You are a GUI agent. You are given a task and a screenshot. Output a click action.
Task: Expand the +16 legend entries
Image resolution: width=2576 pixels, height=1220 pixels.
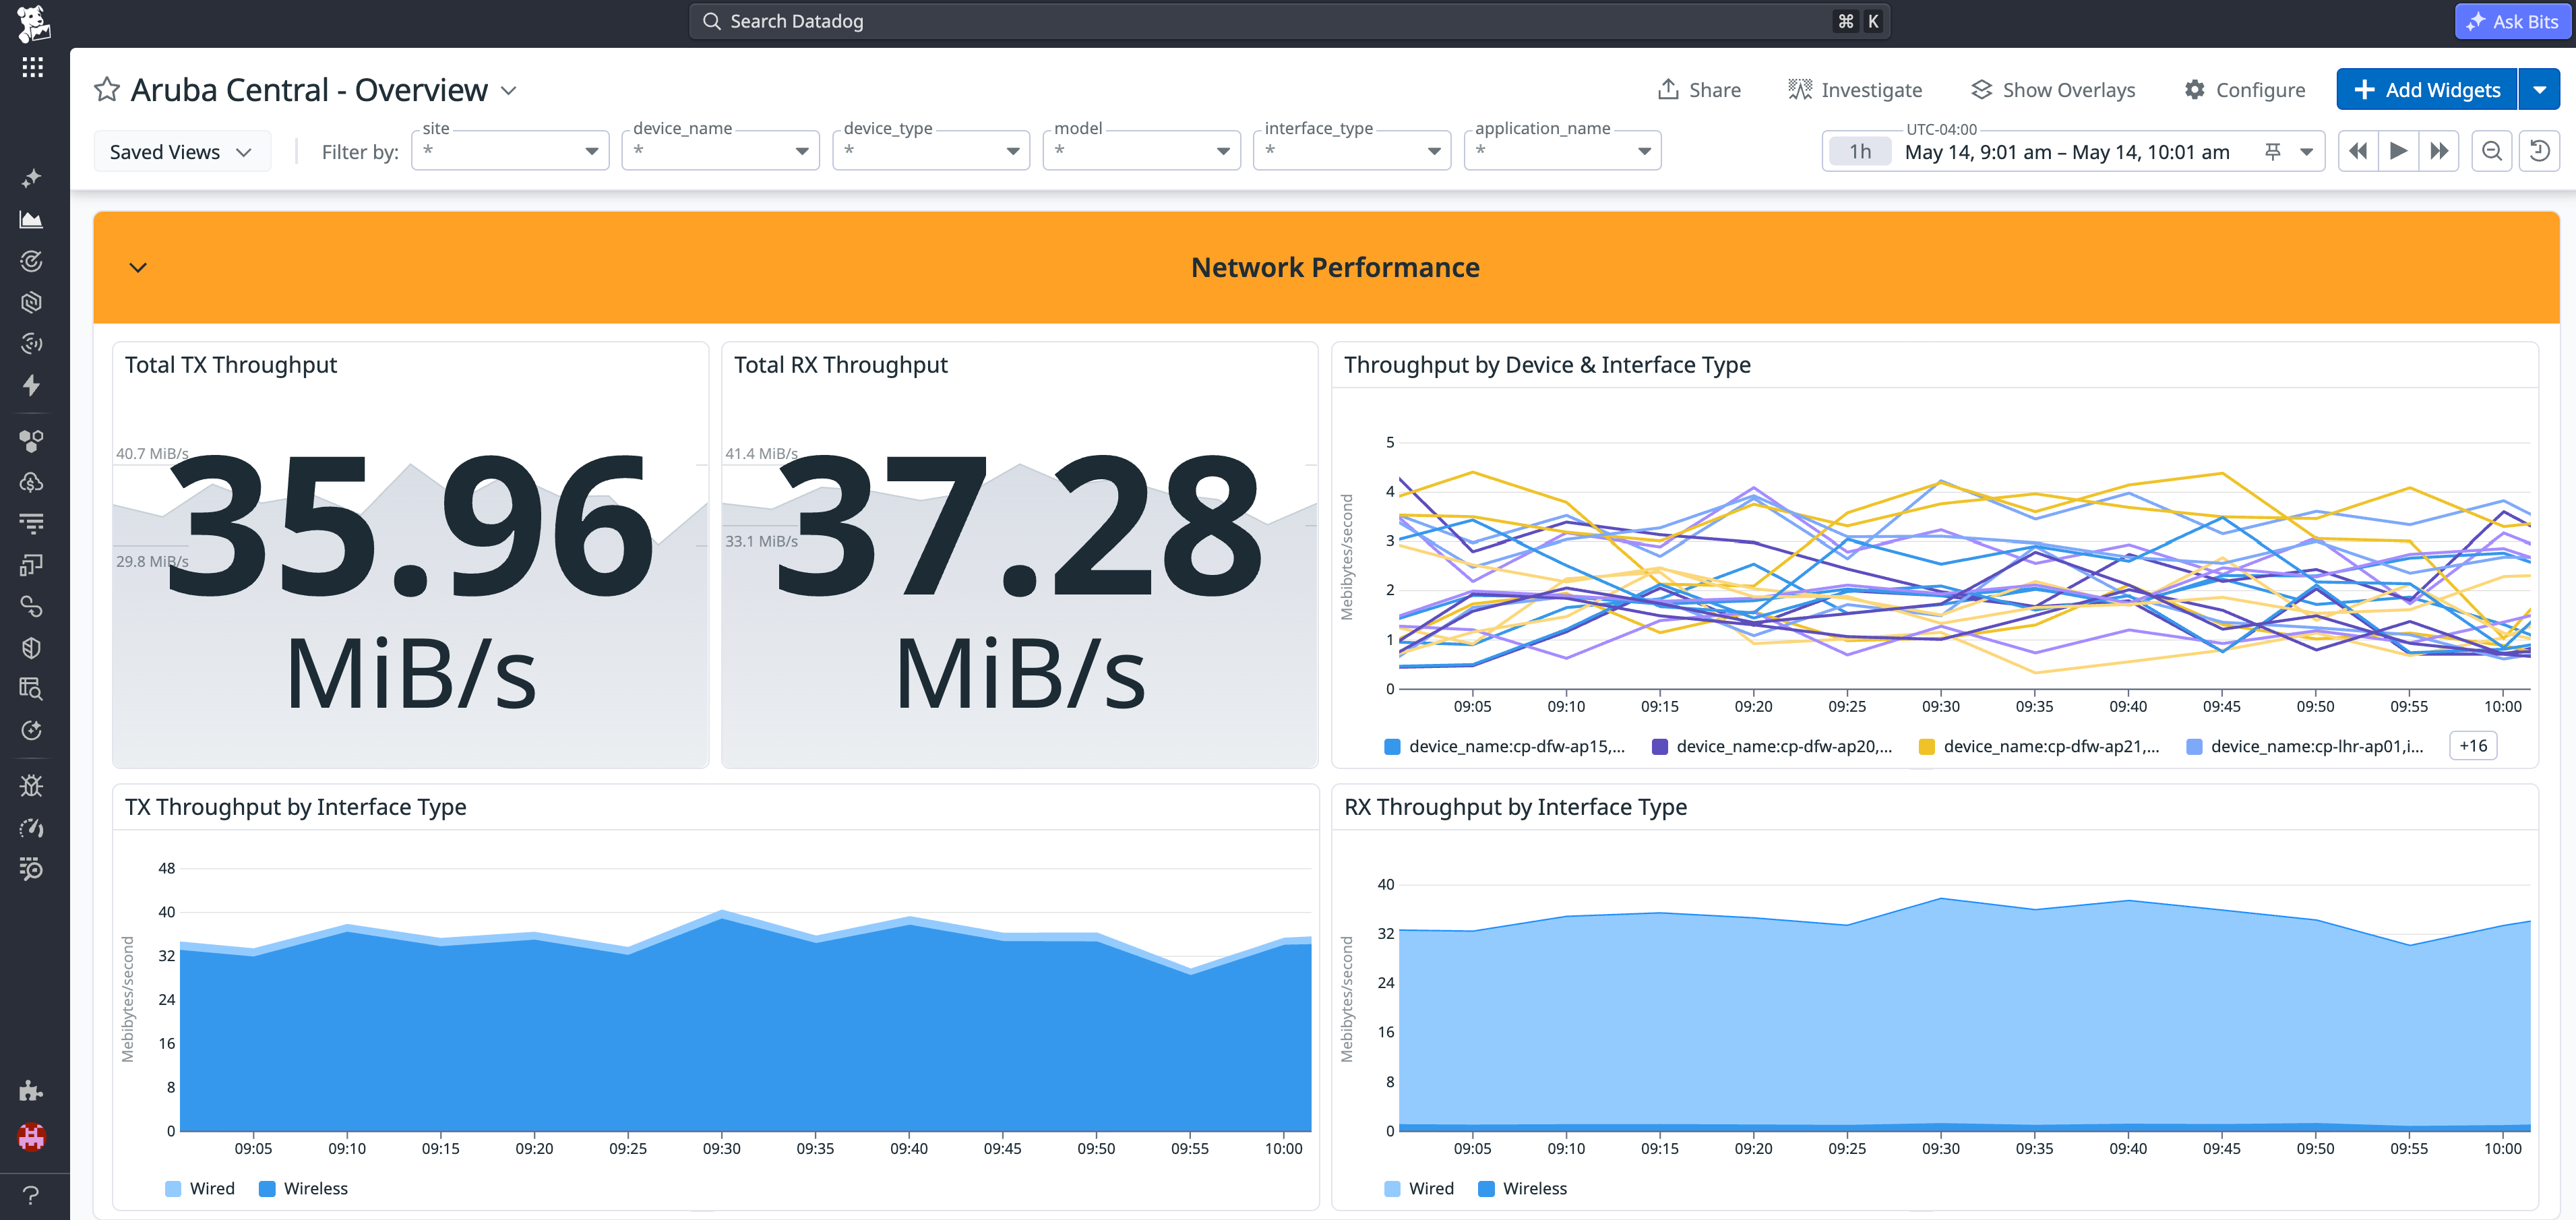pos(2473,745)
